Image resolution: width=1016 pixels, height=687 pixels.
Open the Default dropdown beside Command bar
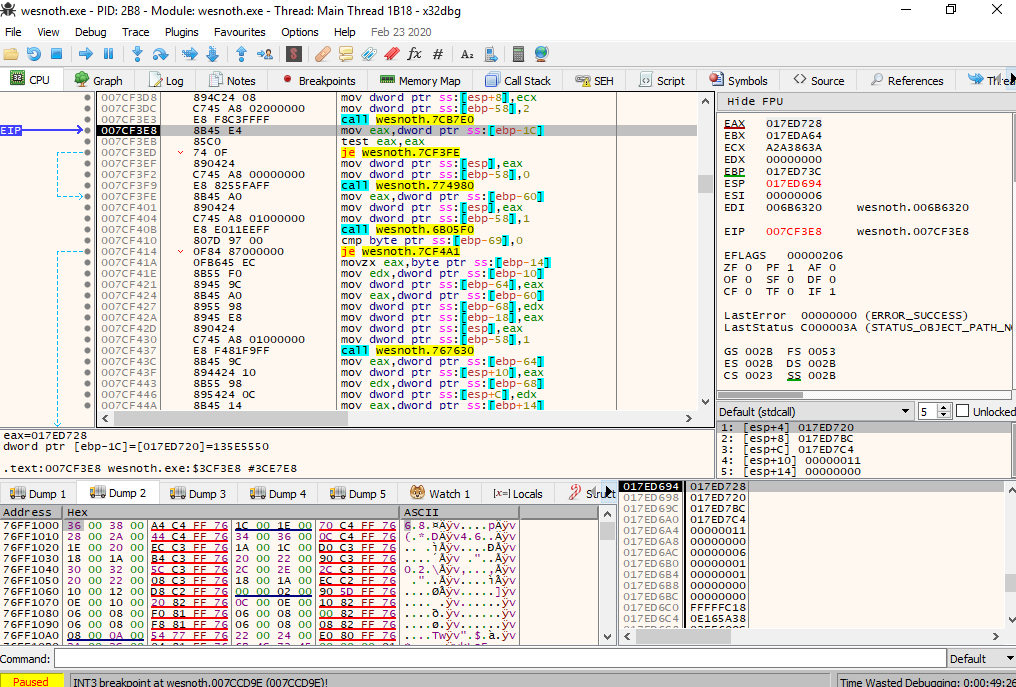click(981, 659)
